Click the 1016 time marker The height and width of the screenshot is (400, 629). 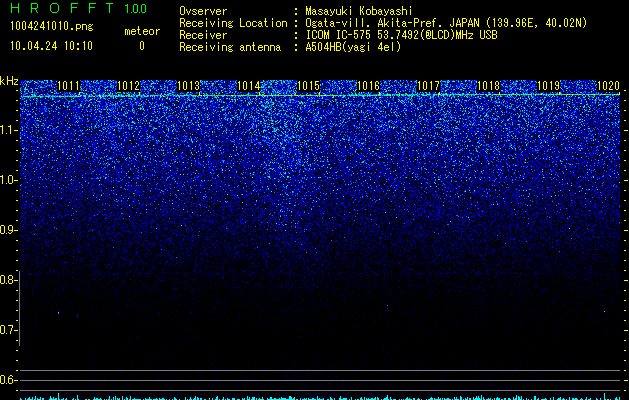click(368, 86)
